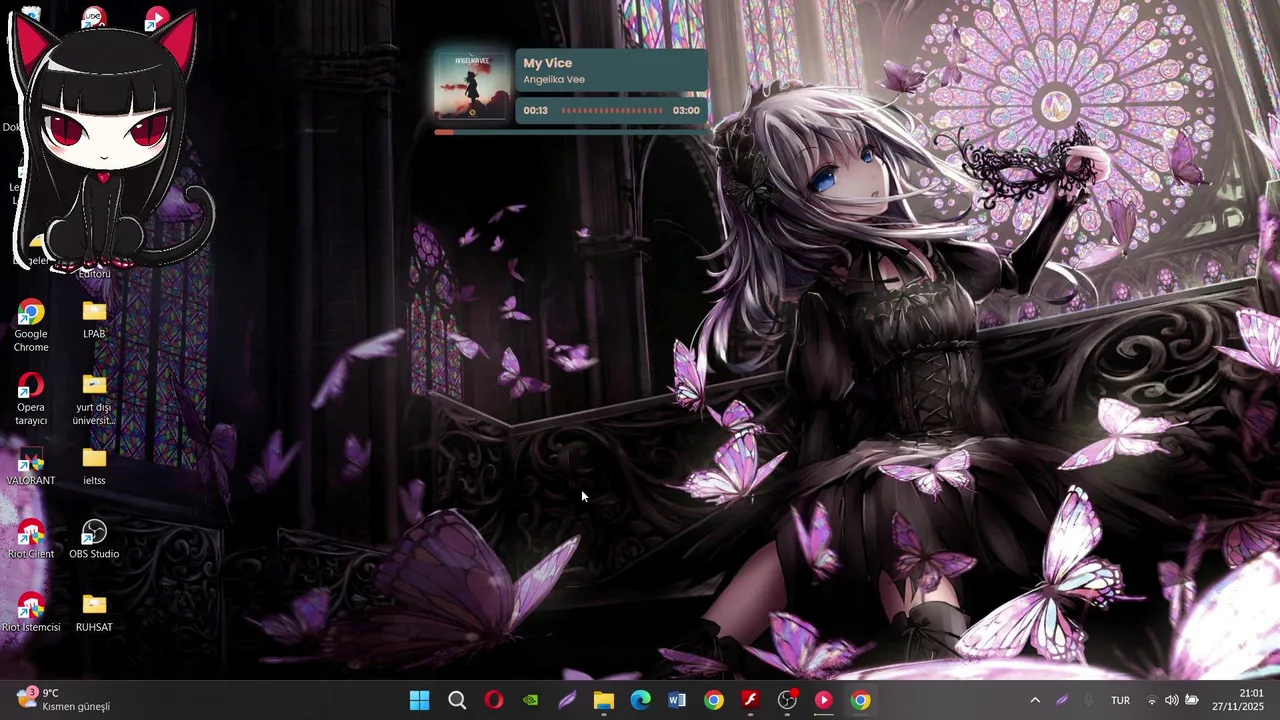Open the volume control in tray
The width and height of the screenshot is (1280, 720).
[1172, 700]
